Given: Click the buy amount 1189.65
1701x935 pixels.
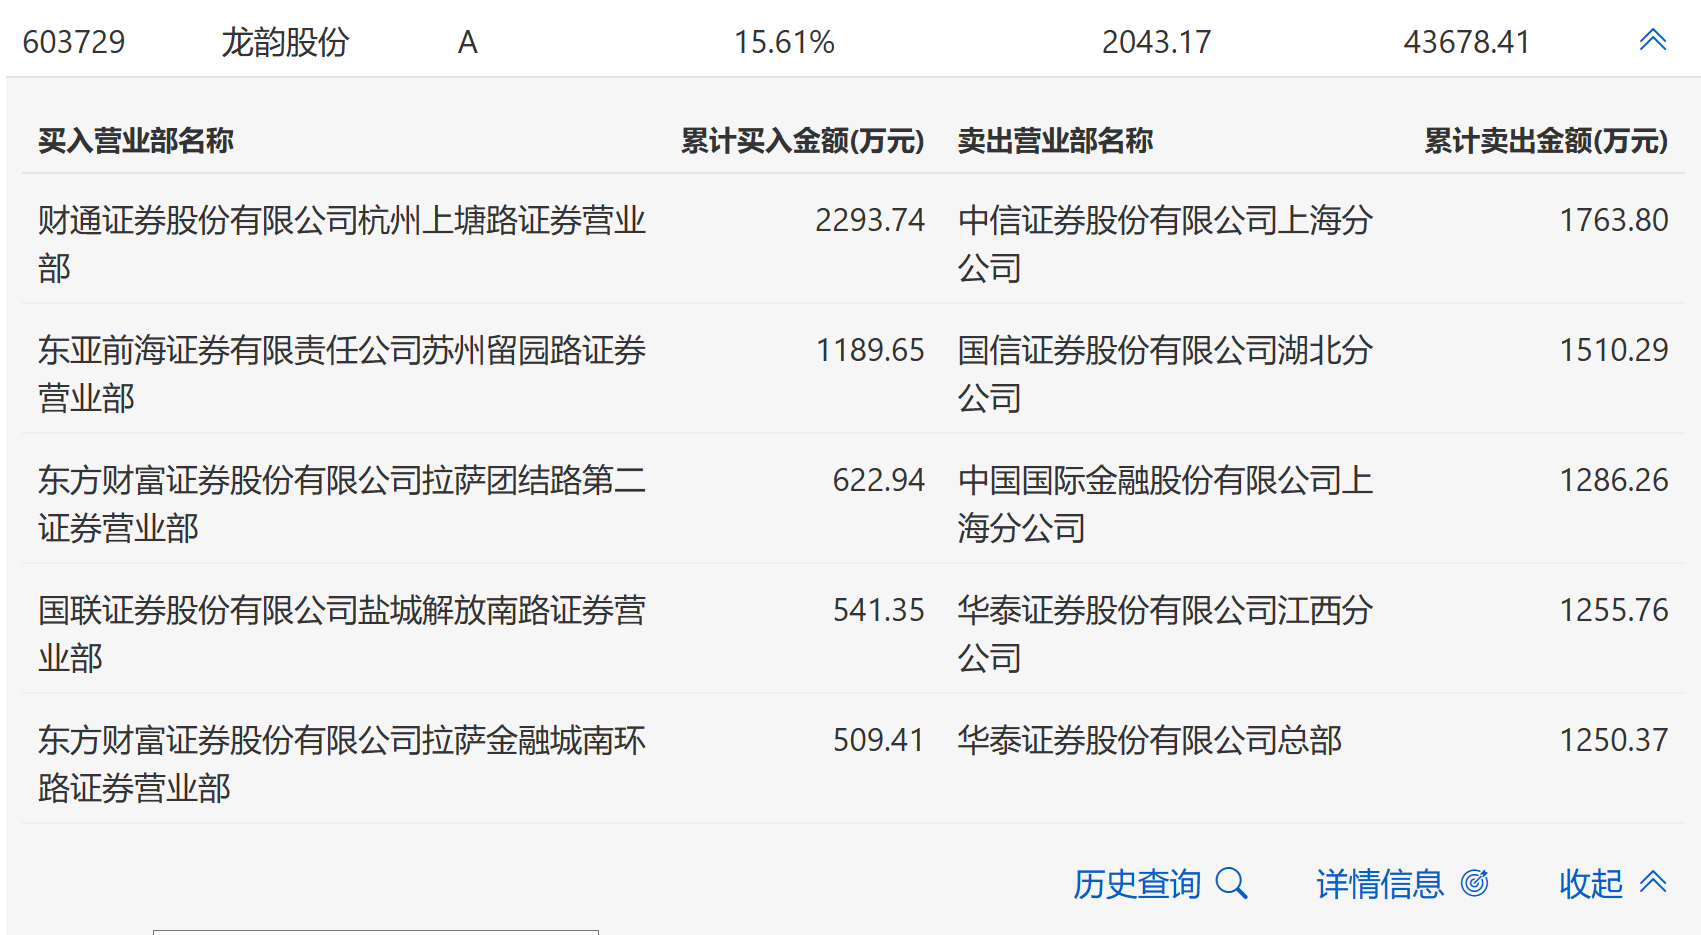Looking at the screenshot, I should 870,350.
